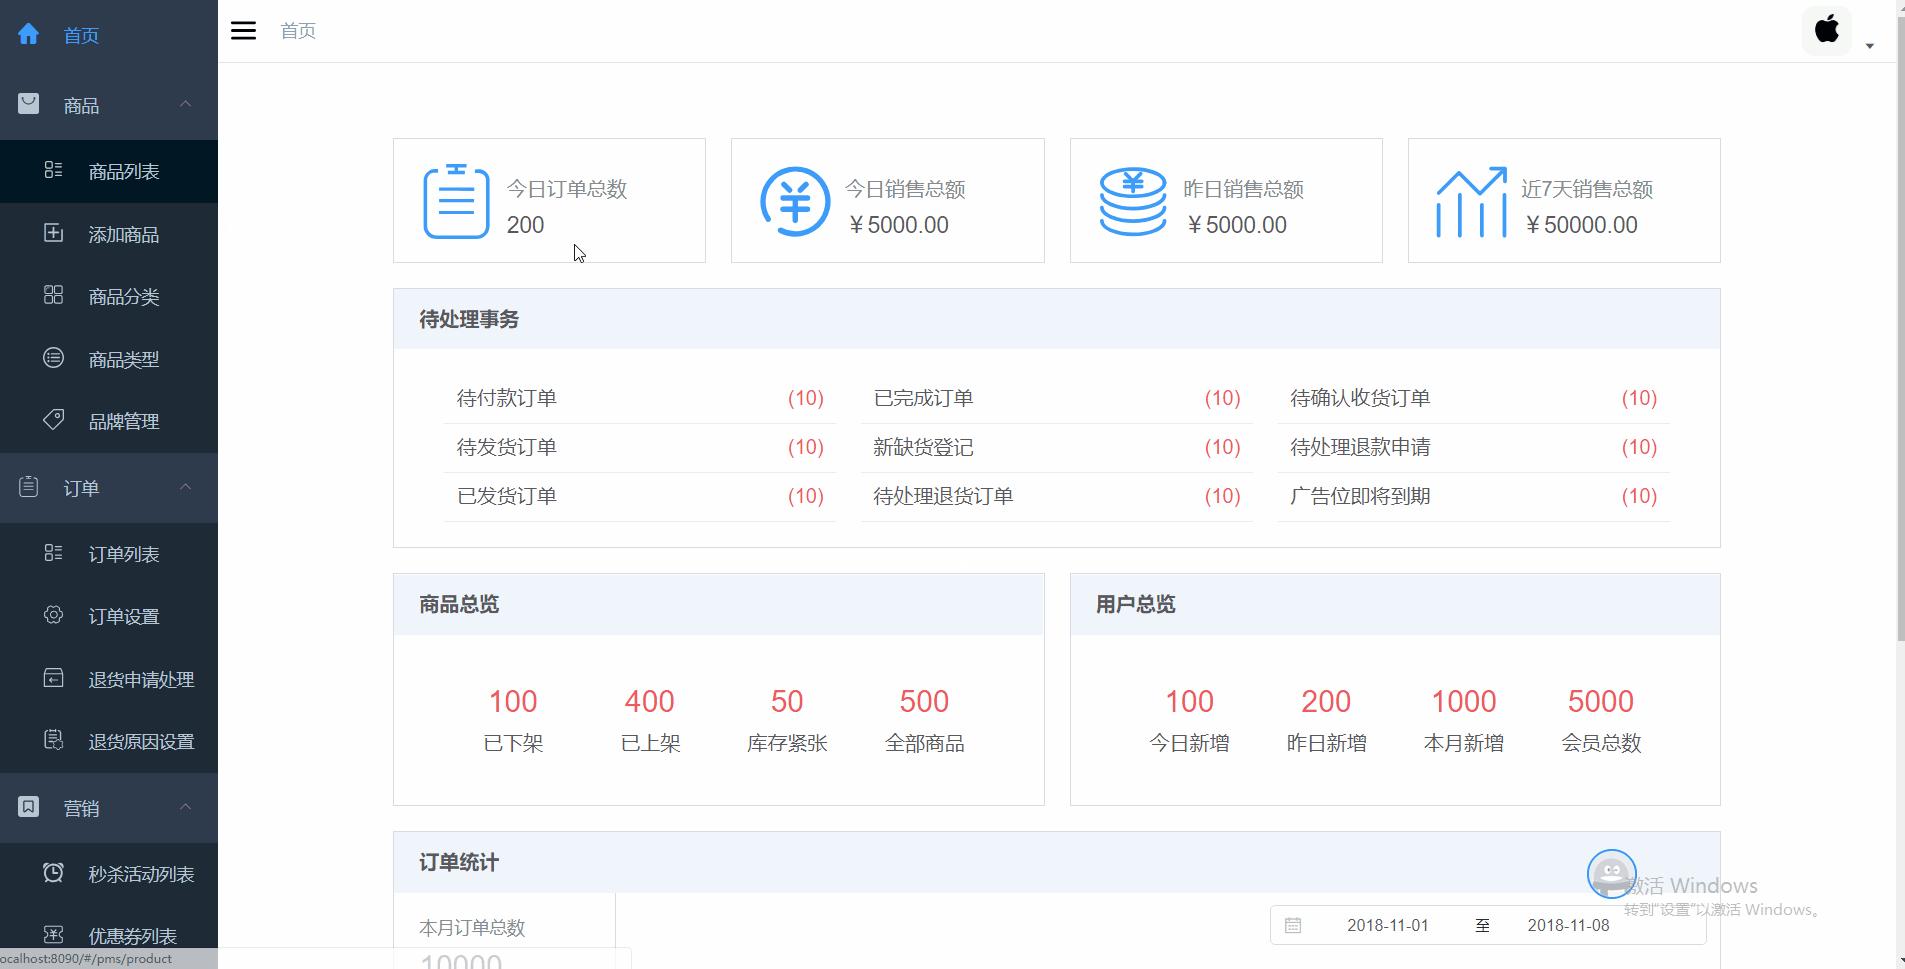The image size is (1905, 969).
Task: Set end date 2018-11-08 field
Action: (x=1568, y=925)
